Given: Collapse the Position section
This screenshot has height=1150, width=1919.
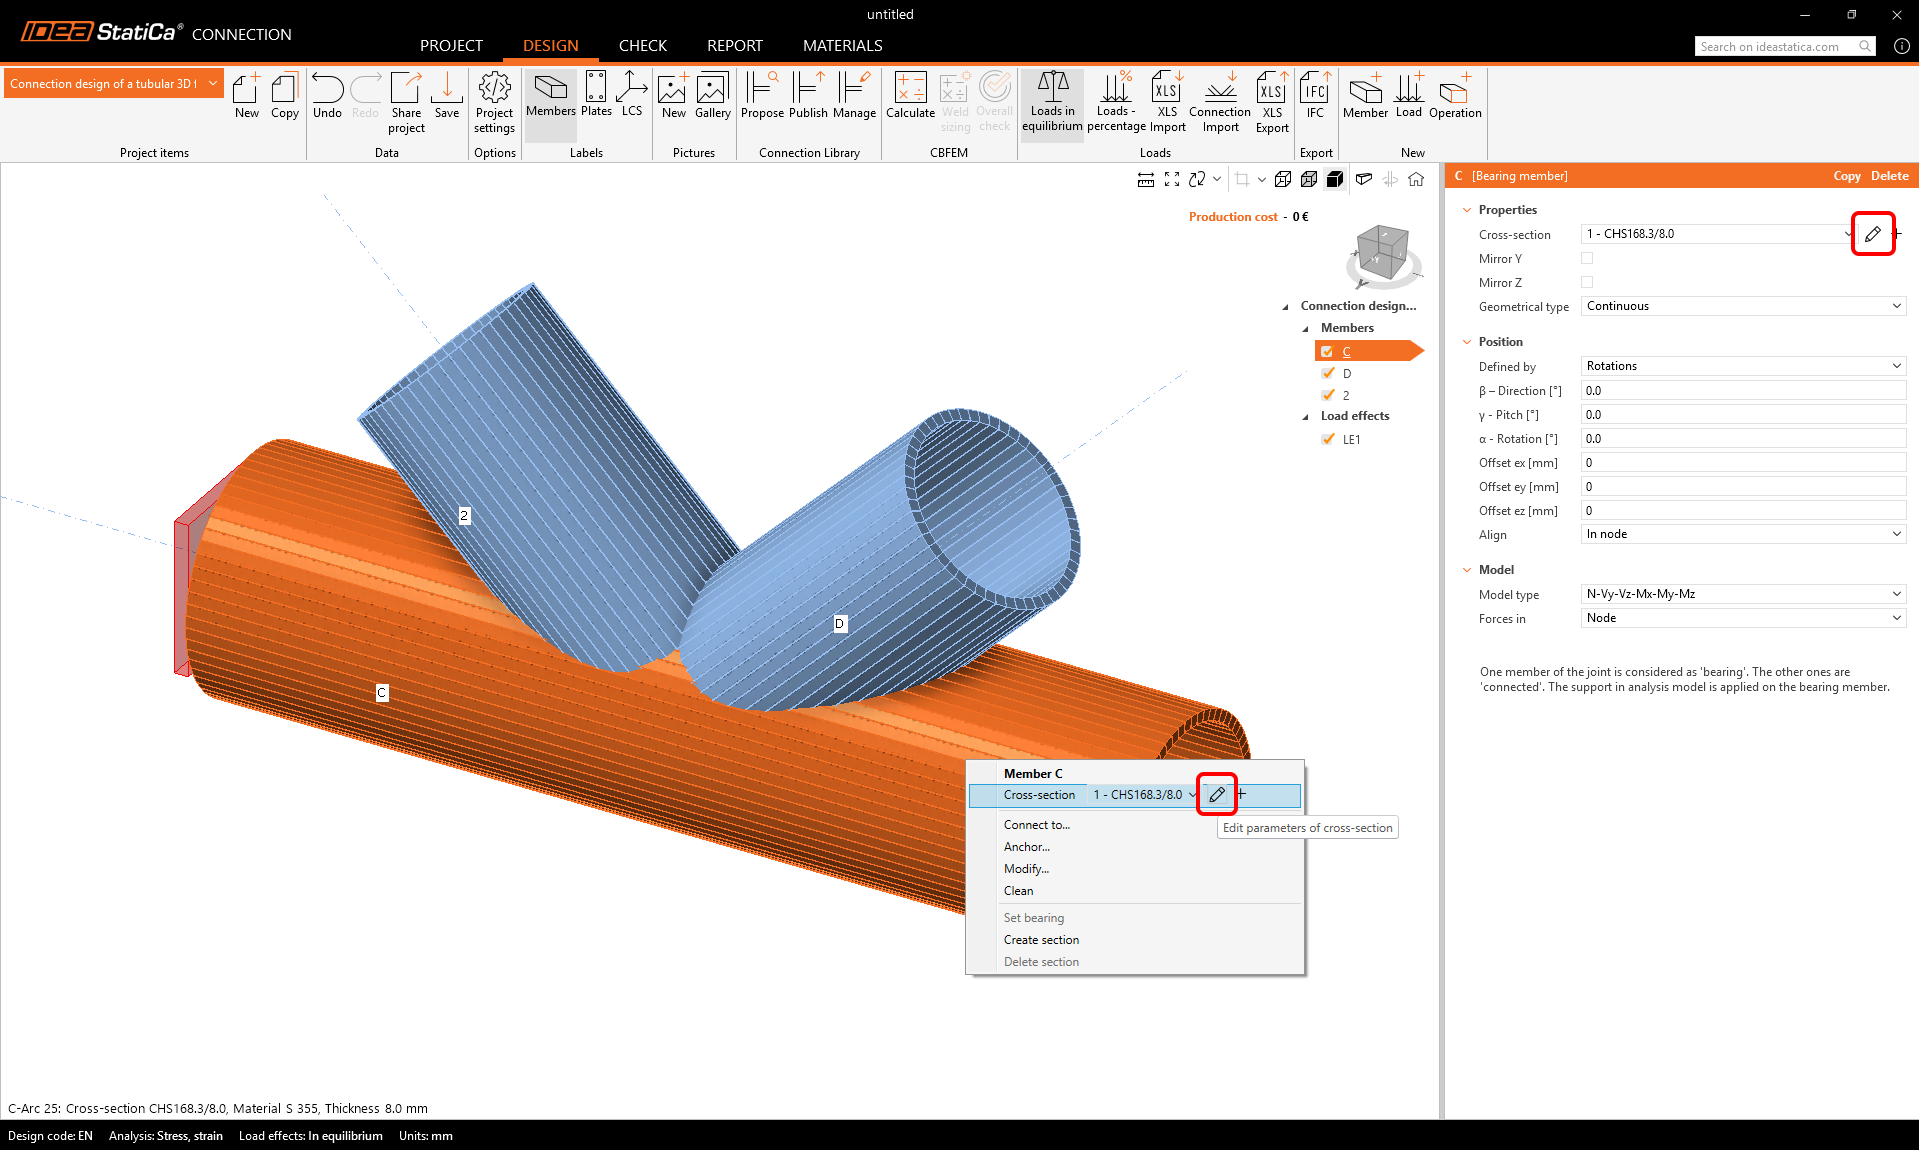Looking at the screenshot, I should [x=1467, y=342].
